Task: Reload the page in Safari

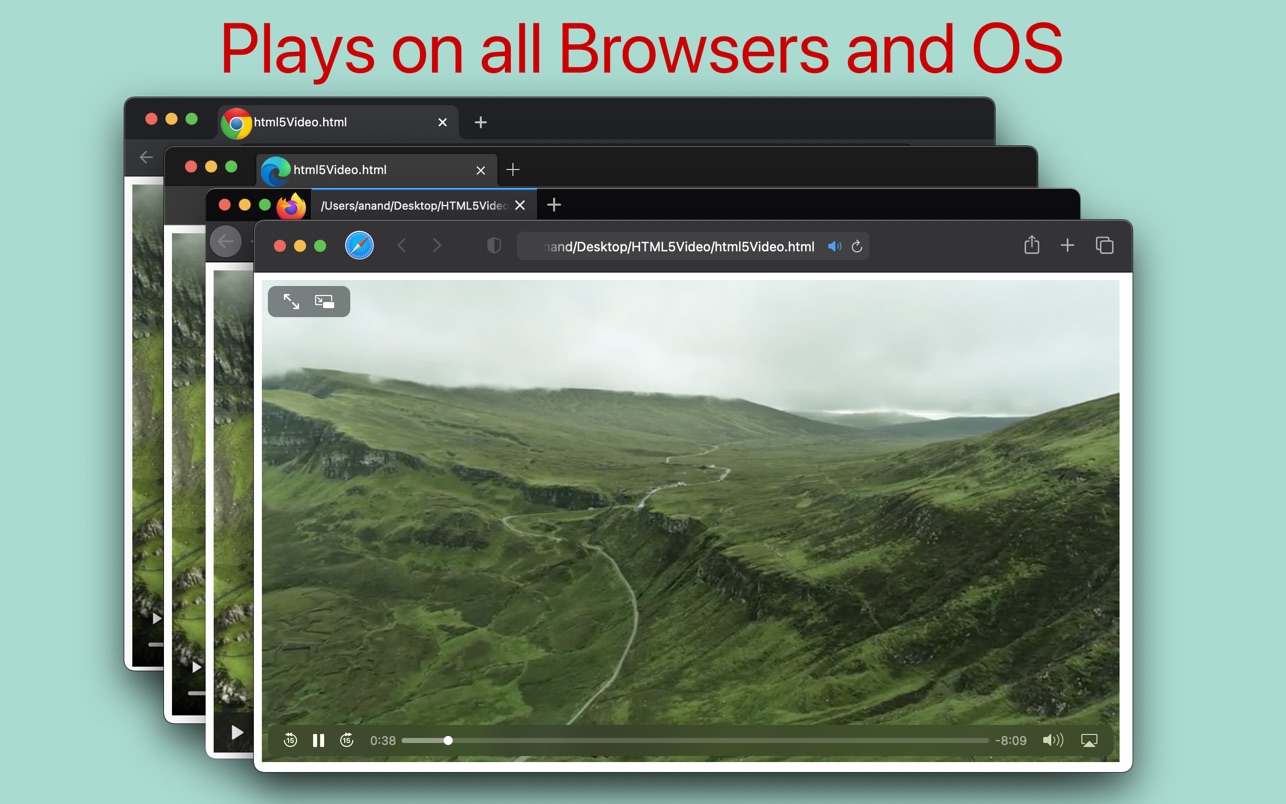Action: 857,246
